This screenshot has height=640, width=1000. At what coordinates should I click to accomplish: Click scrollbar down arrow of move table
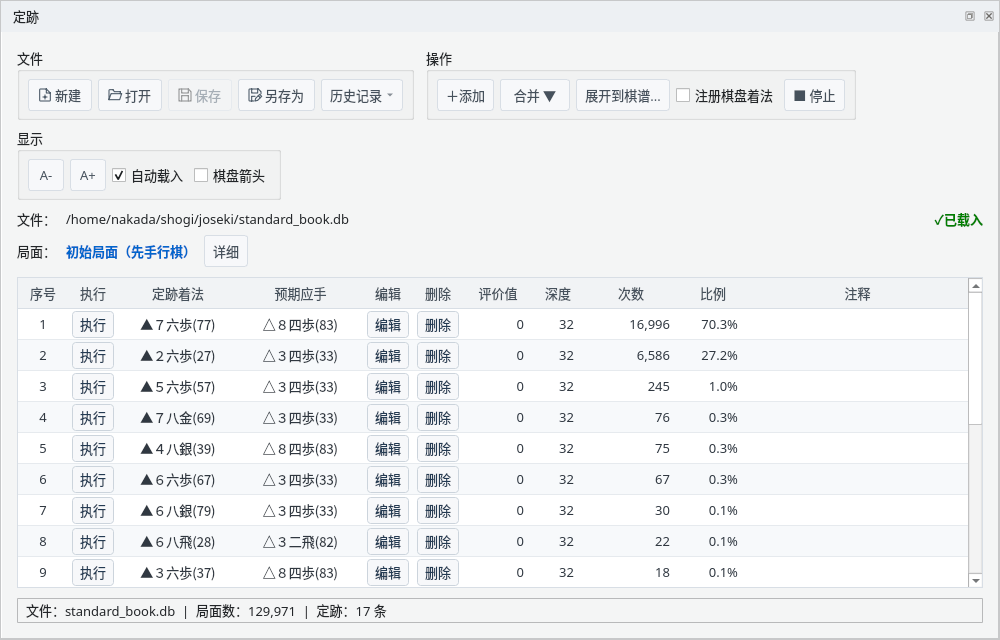pos(975,580)
